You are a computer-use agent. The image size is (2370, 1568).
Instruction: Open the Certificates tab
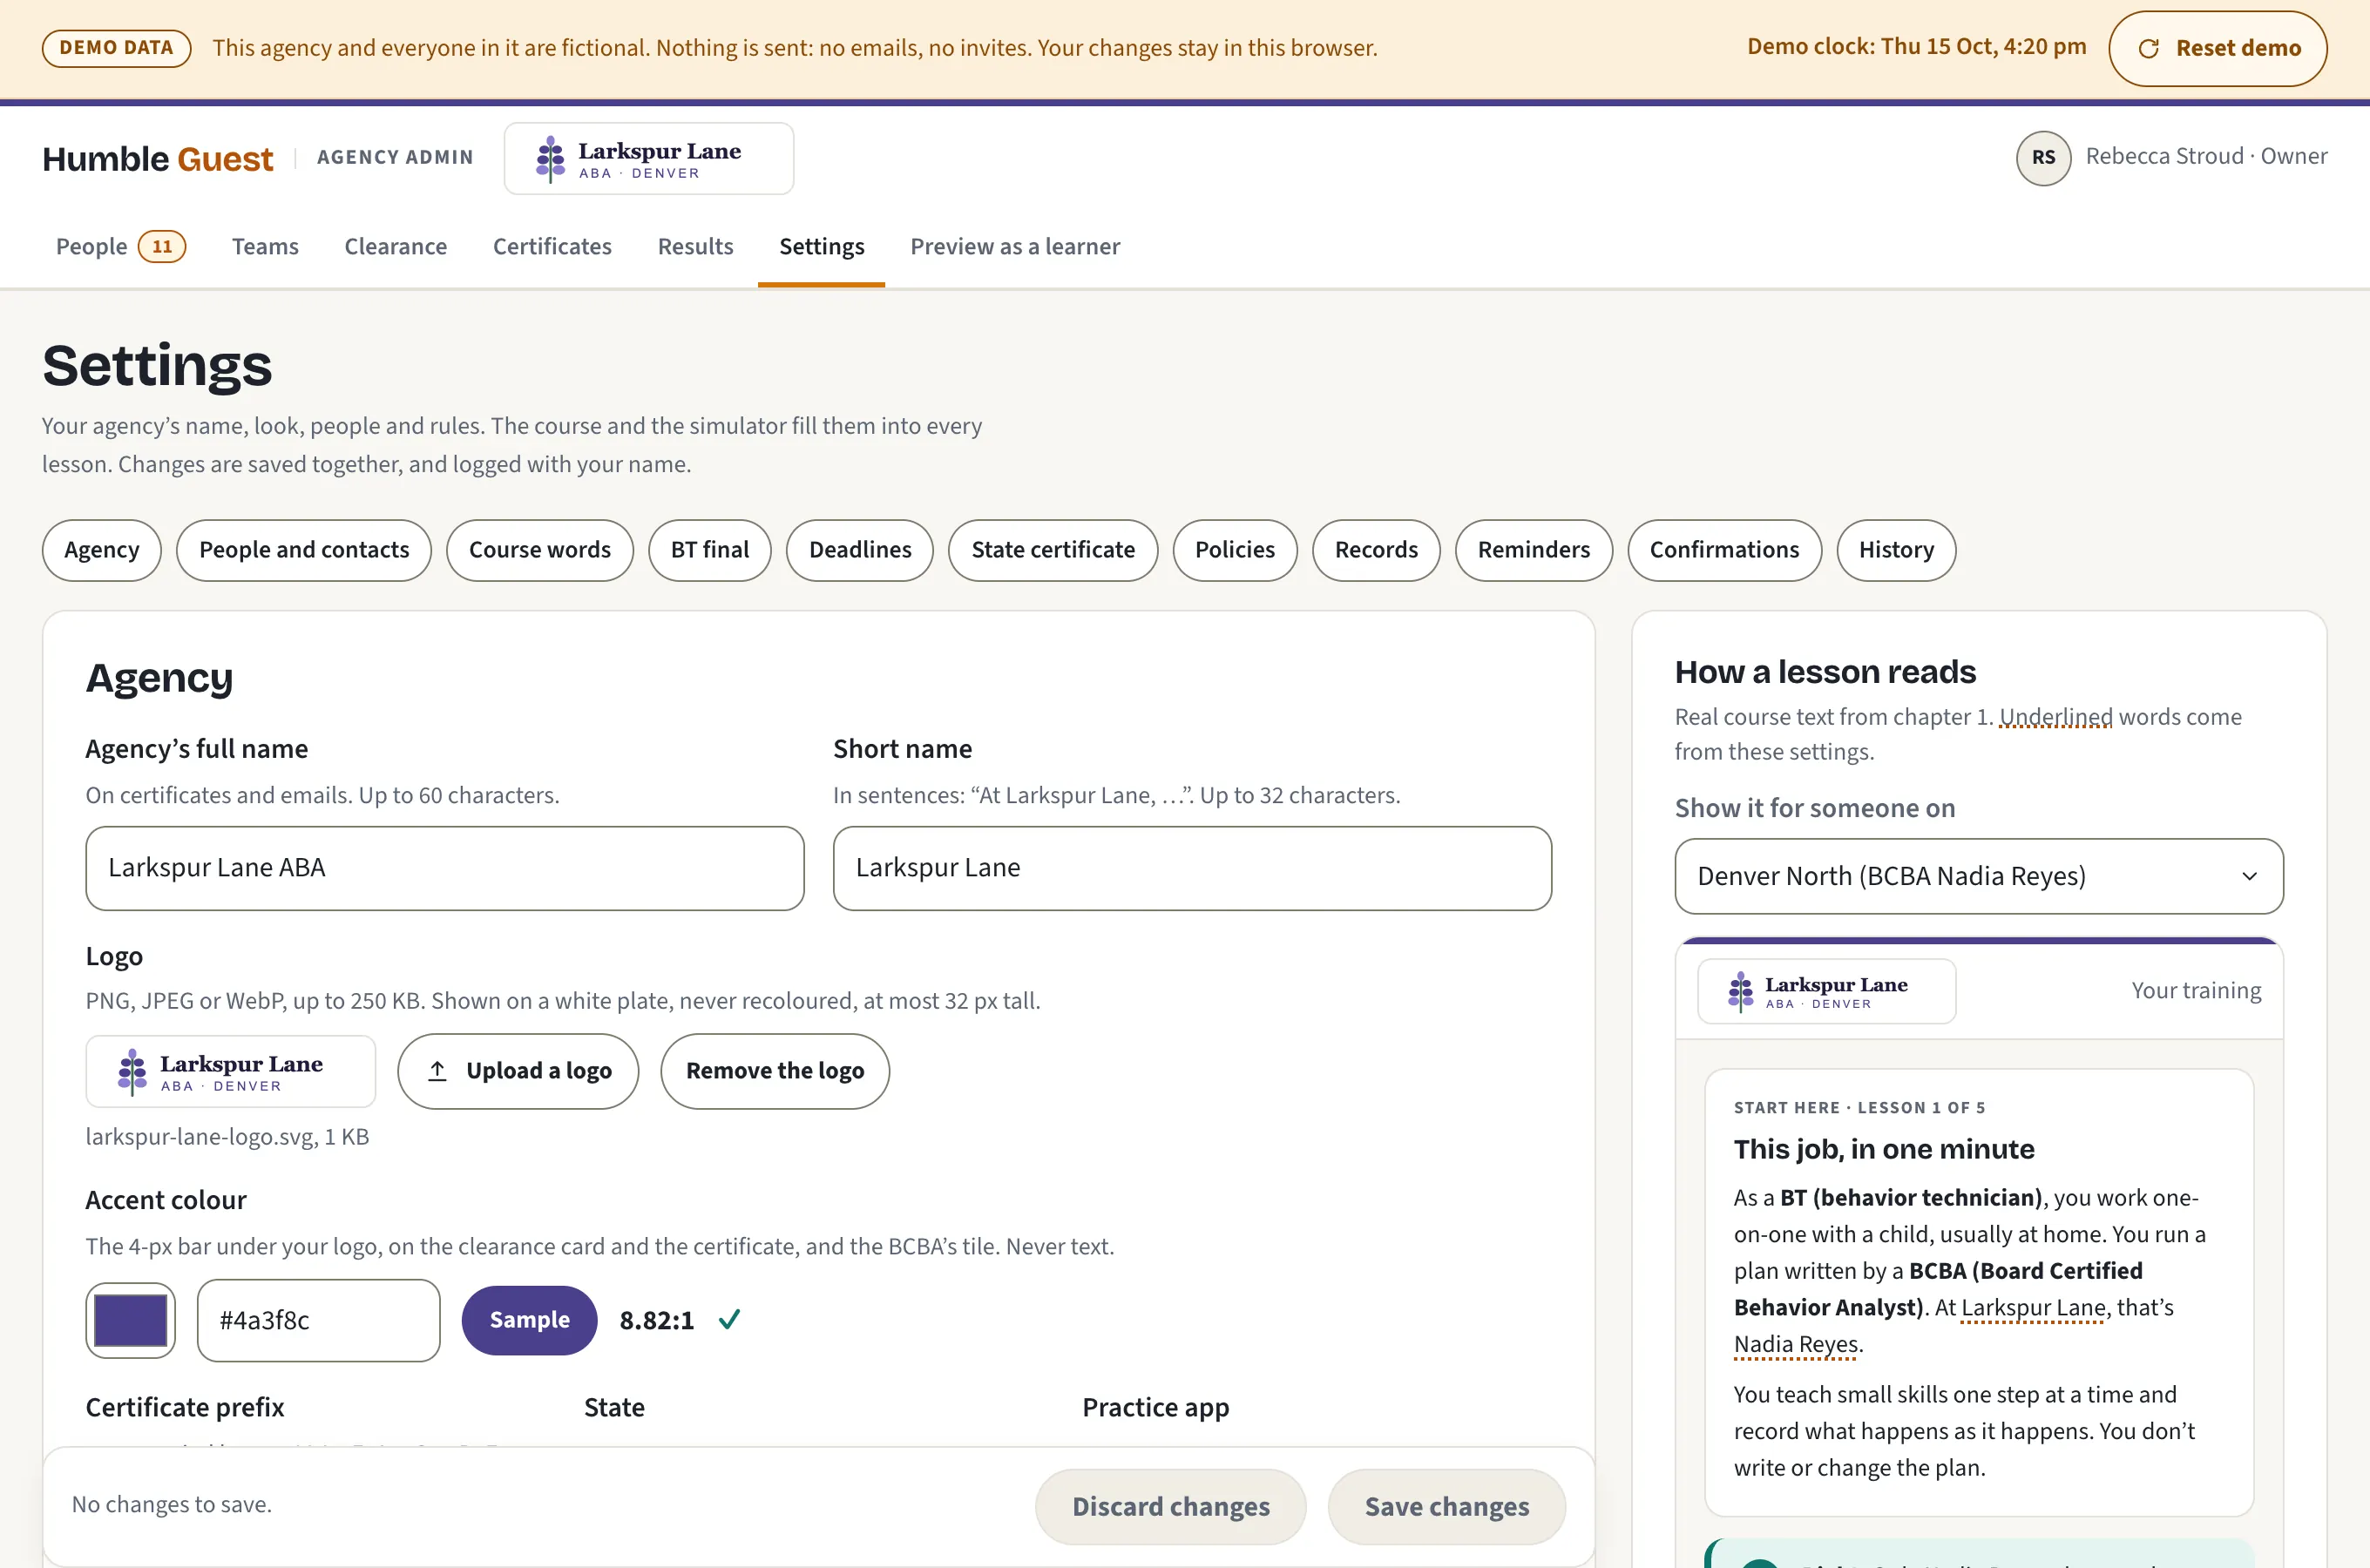pos(552,246)
